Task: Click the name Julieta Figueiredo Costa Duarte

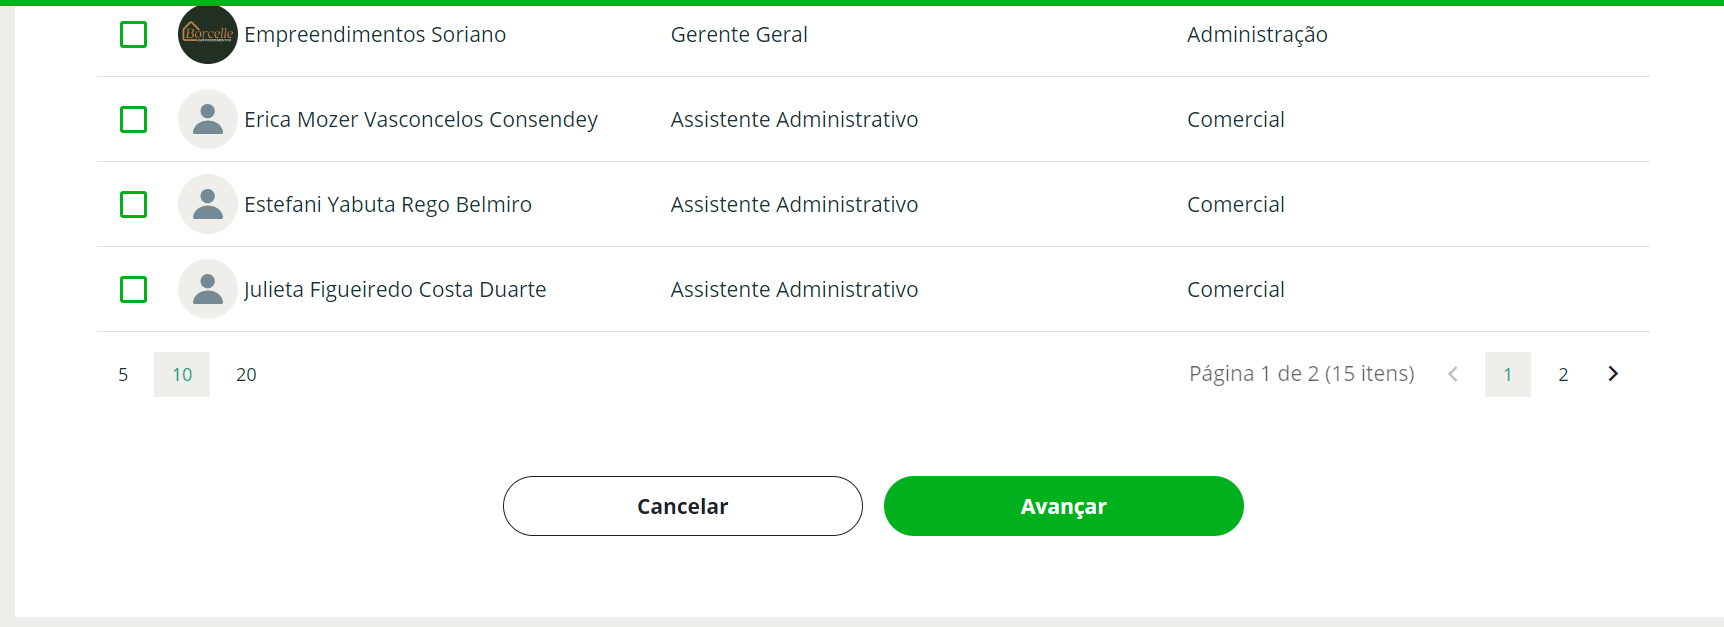Action: point(395,290)
